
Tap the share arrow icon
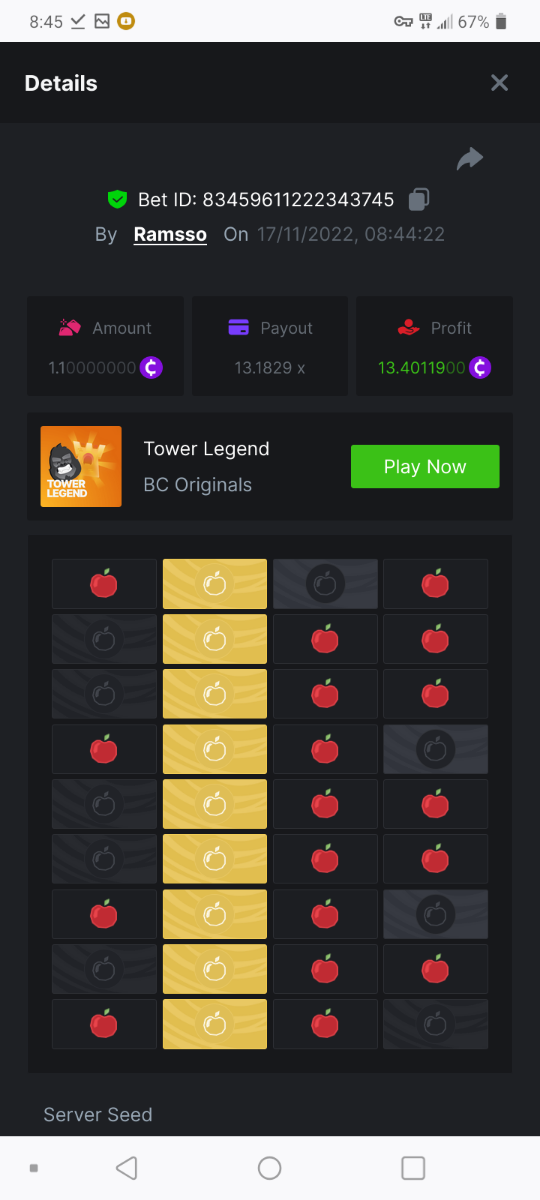470,158
